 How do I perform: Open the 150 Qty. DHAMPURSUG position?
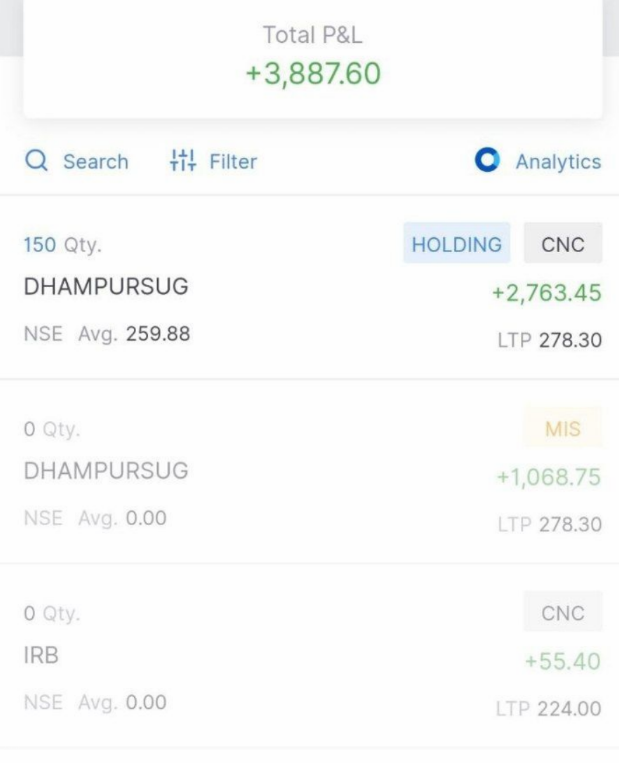click(x=106, y=287)
